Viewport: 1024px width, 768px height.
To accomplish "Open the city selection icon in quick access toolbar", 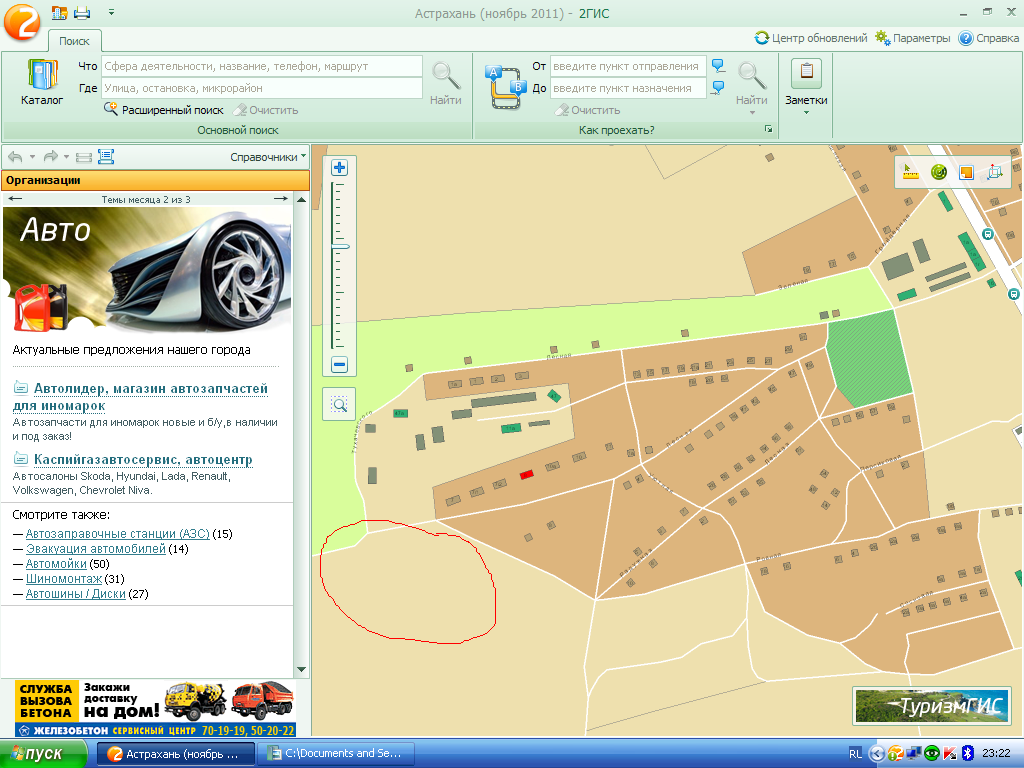I will tap(59, 12).
